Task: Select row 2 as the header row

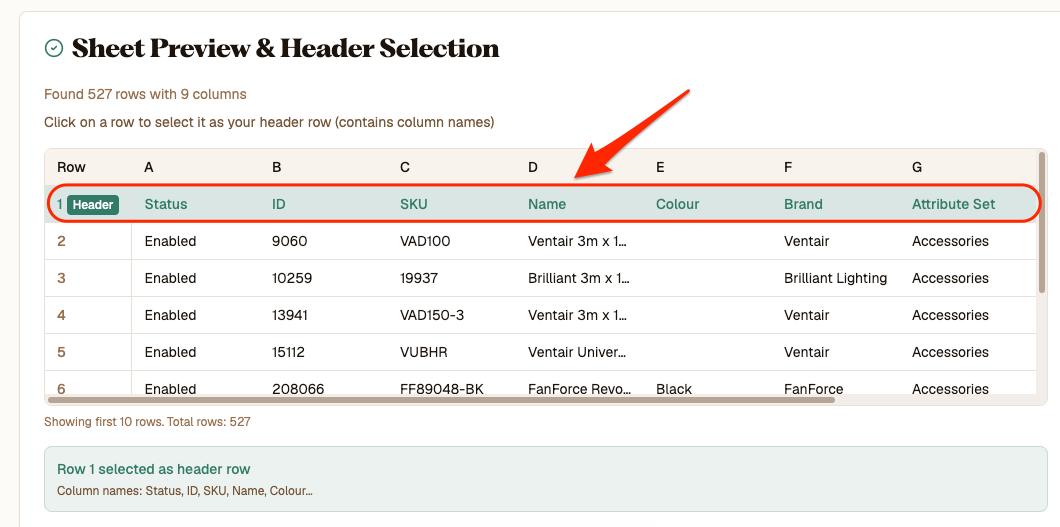Action: tap(540, 241)
